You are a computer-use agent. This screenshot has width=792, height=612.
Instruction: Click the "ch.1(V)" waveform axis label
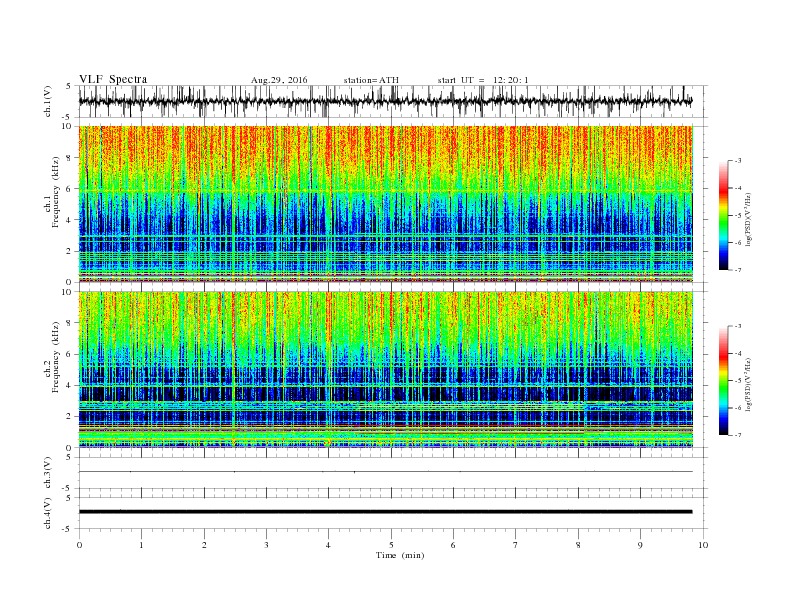pos(47,101)
